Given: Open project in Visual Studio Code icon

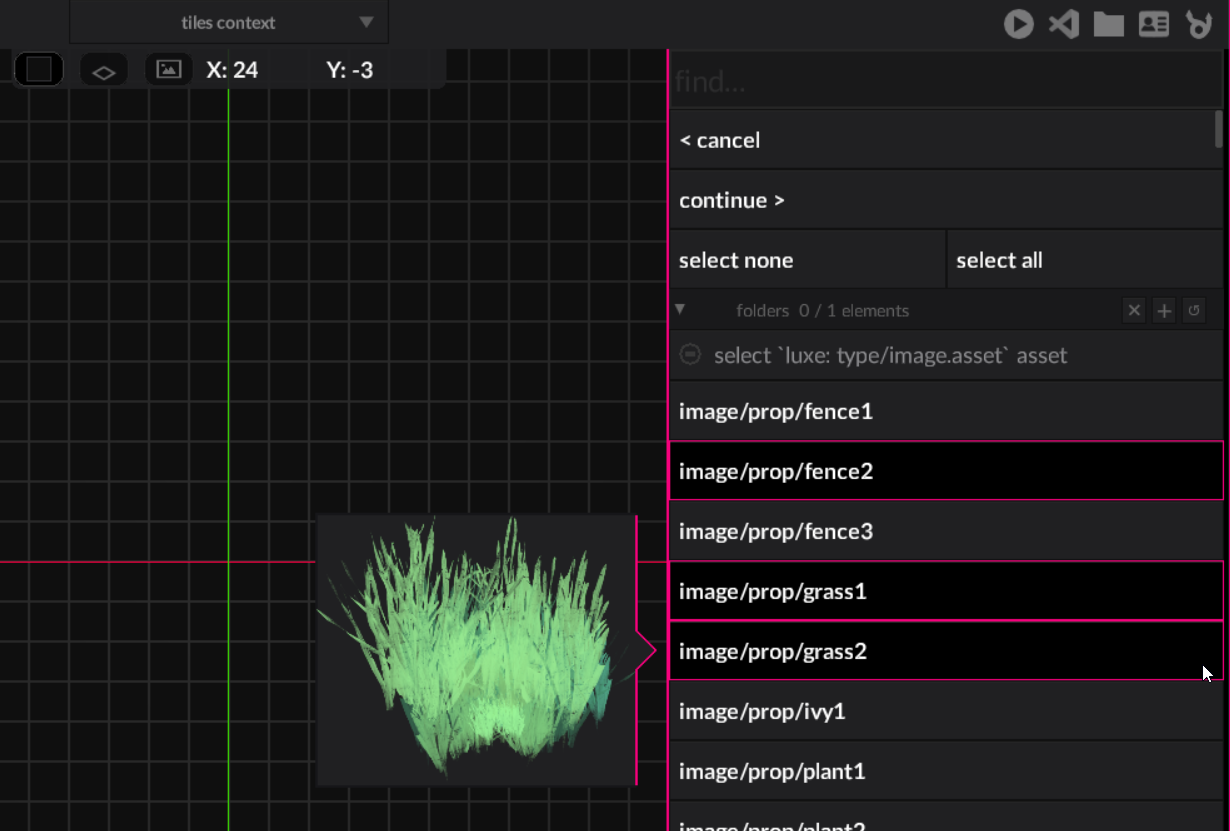Looking at the screenshot, I should [x=1063, y=23].
